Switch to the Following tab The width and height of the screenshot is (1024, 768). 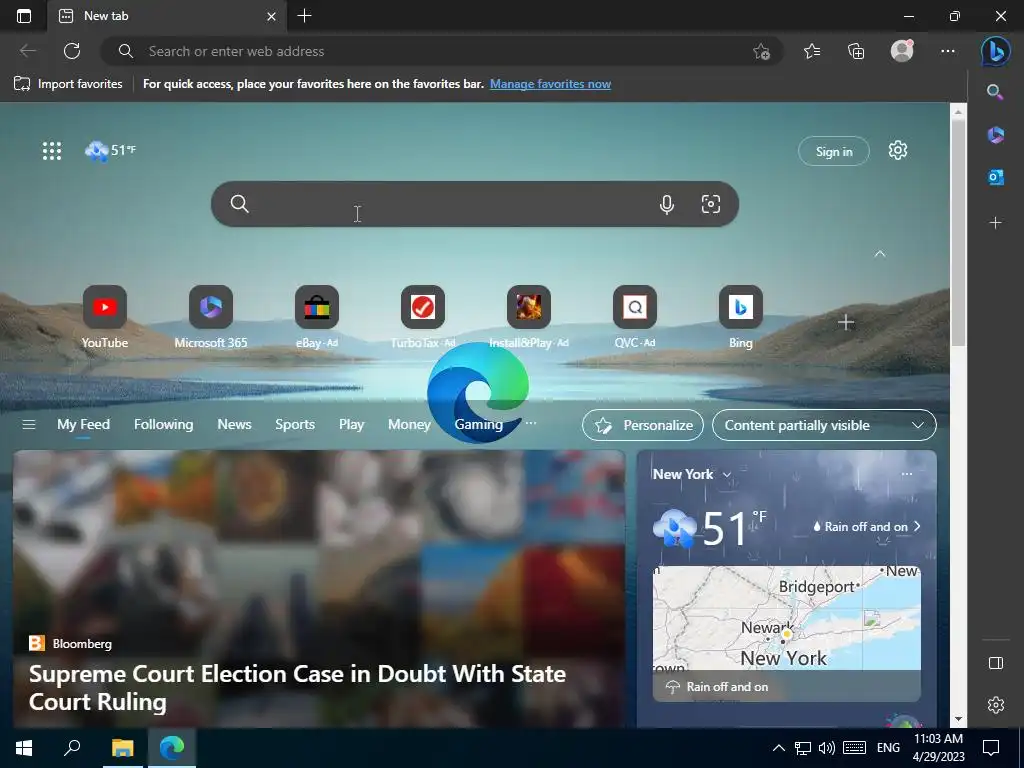(x=163, y=424)
